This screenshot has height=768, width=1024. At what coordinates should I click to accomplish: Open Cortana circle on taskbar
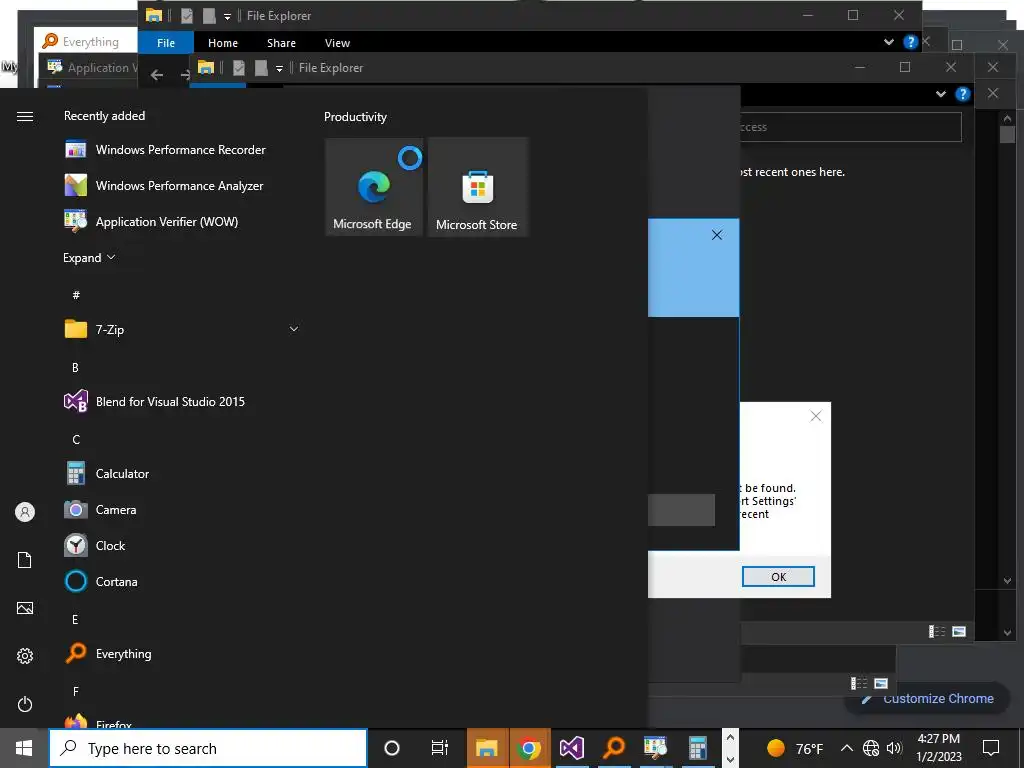coord(392,748)
